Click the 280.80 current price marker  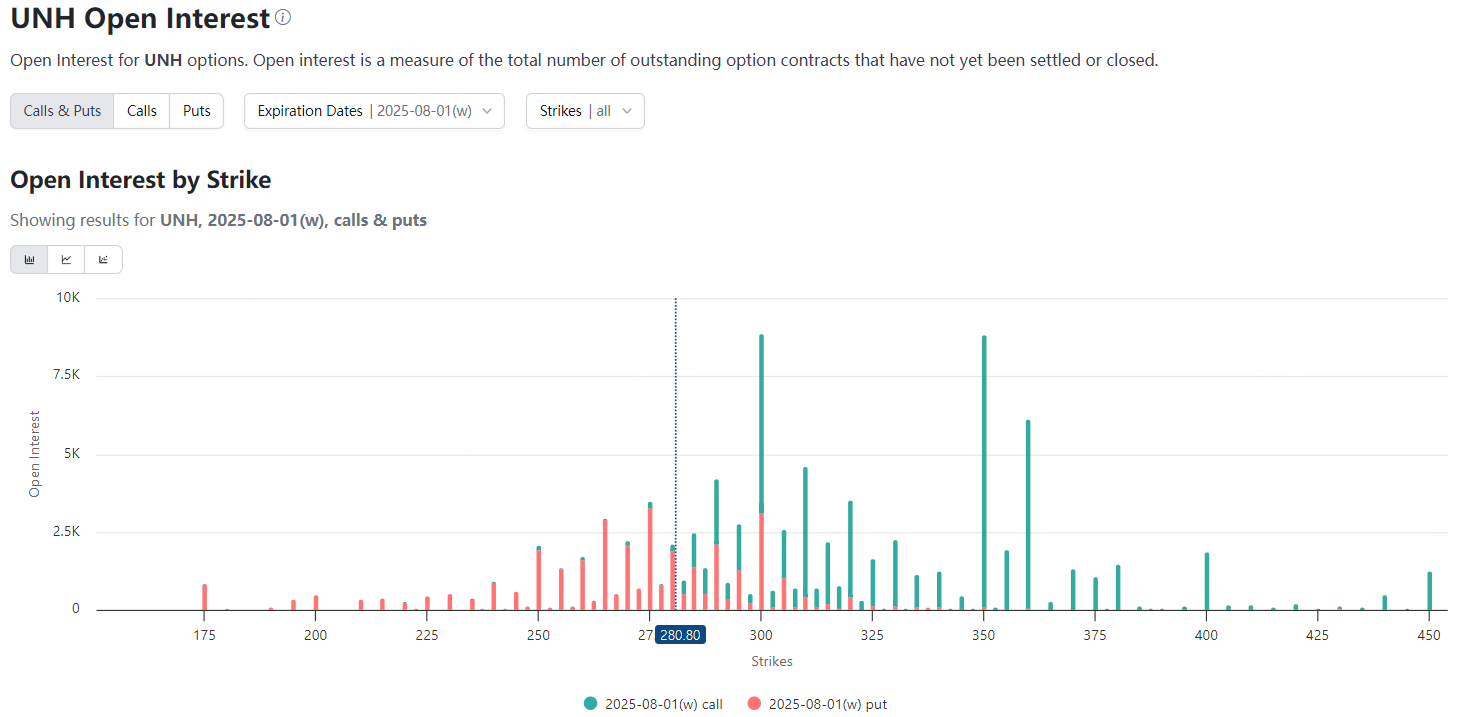[x=680, y=634]
